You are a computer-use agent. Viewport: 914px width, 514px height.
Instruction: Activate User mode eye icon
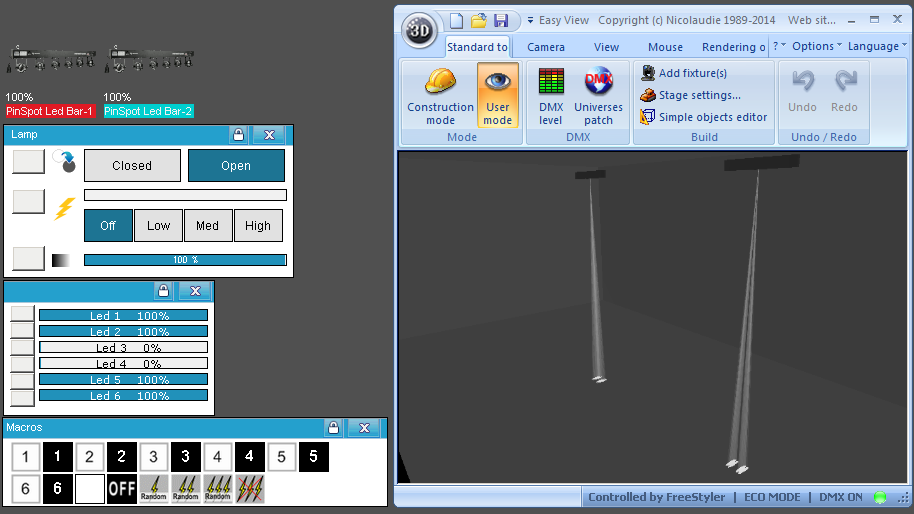498,96
